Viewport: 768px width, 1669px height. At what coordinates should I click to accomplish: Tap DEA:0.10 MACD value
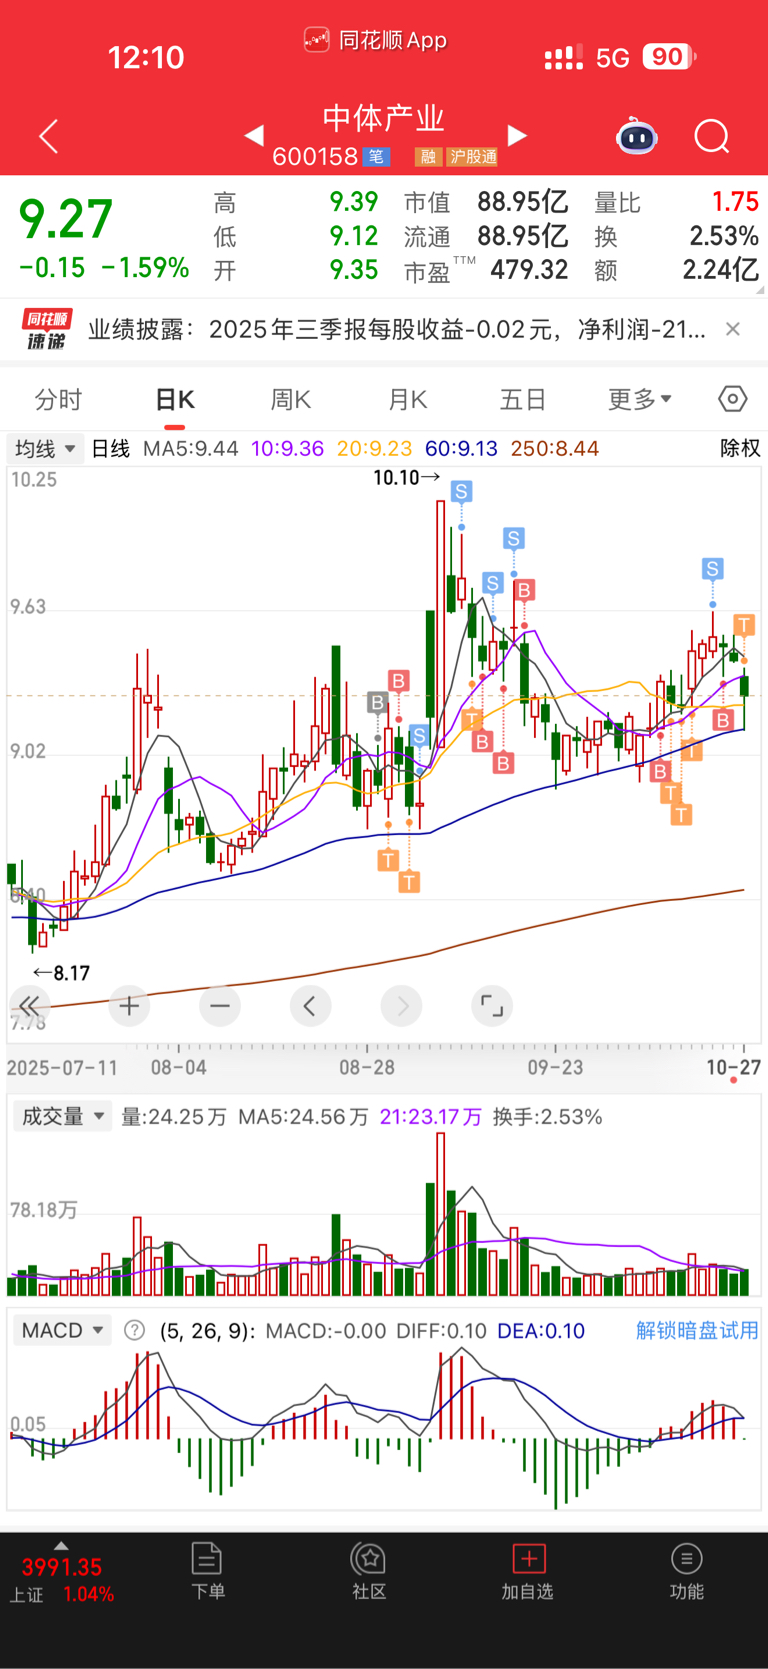540,1331
